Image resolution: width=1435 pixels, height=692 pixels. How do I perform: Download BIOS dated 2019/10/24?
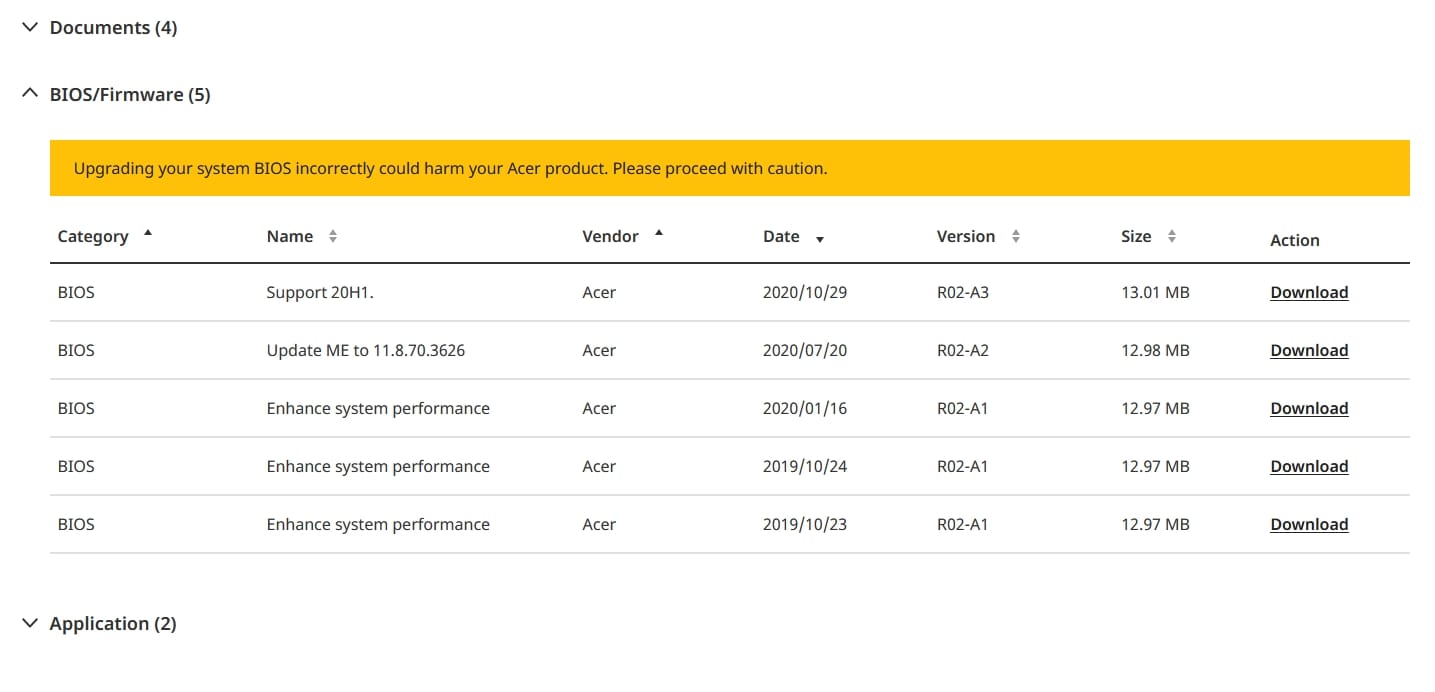tap(1309, 467)
